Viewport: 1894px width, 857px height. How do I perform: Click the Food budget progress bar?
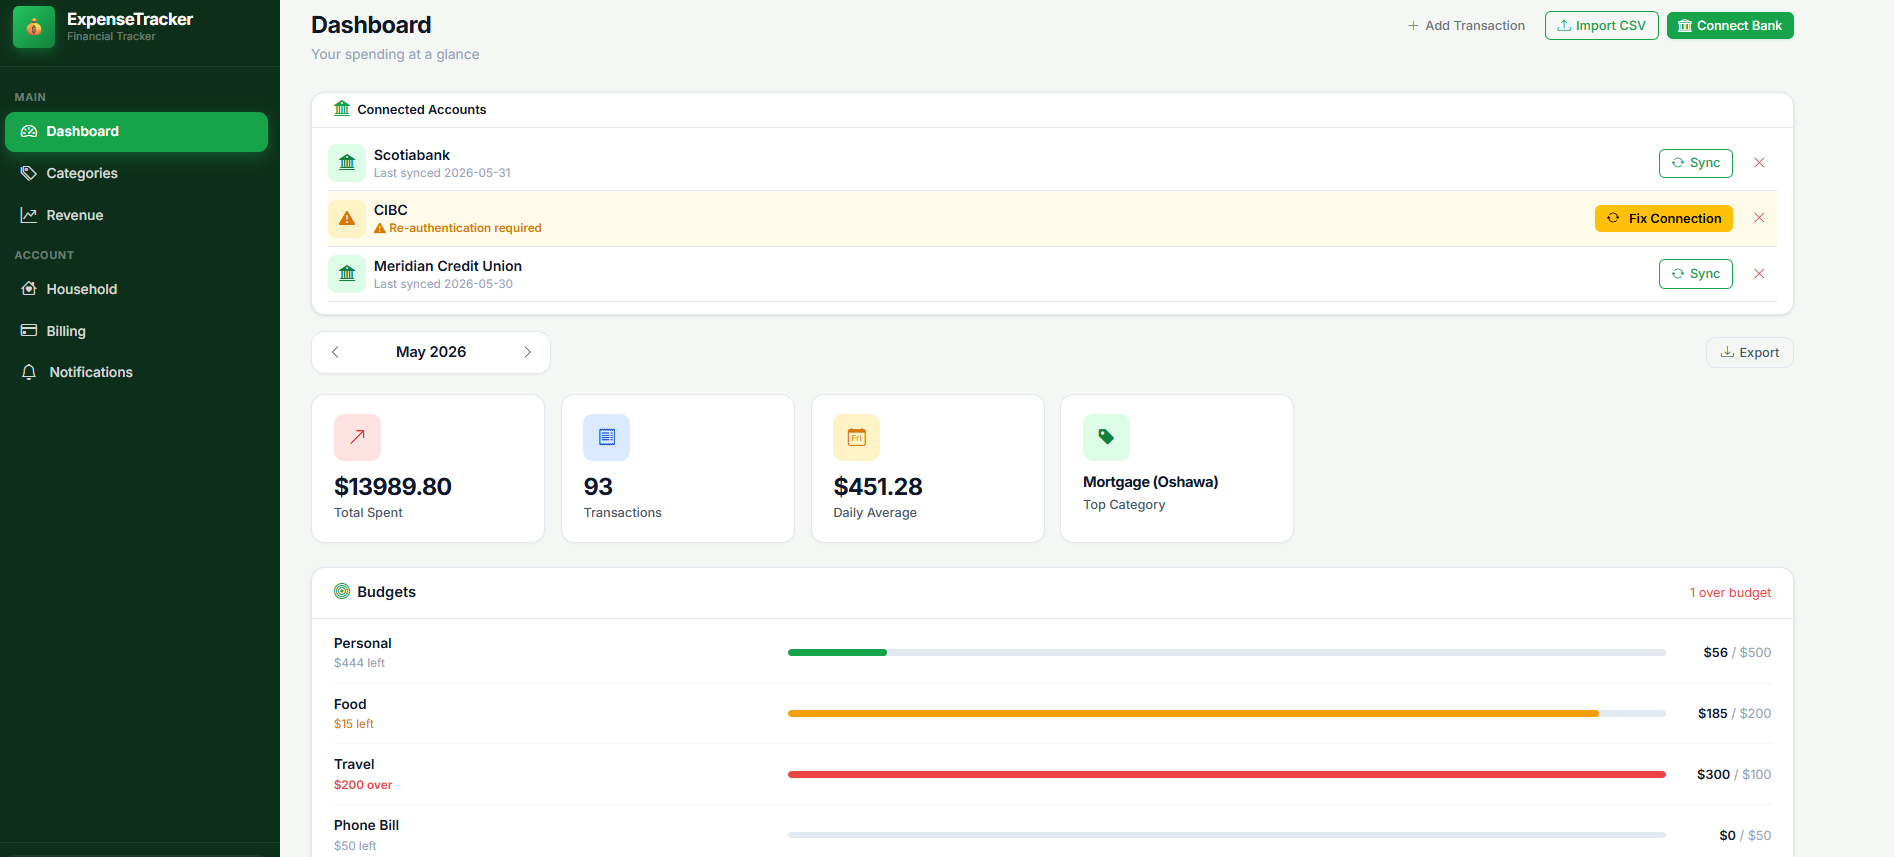1227,714
